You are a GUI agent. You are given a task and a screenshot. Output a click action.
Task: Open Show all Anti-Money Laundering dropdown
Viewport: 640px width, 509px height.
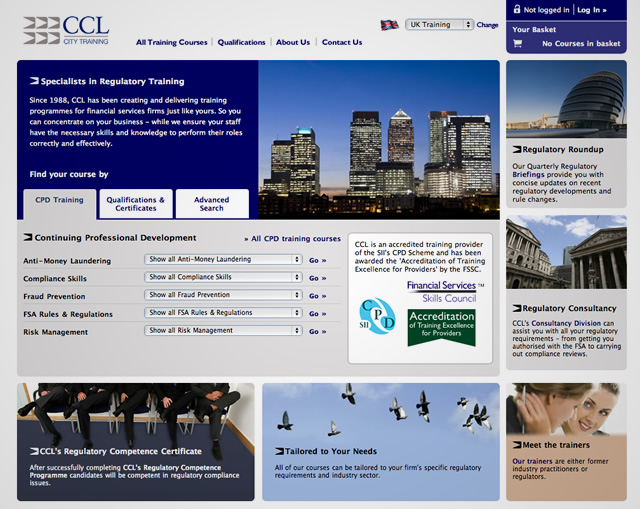[x=223, y=259]
